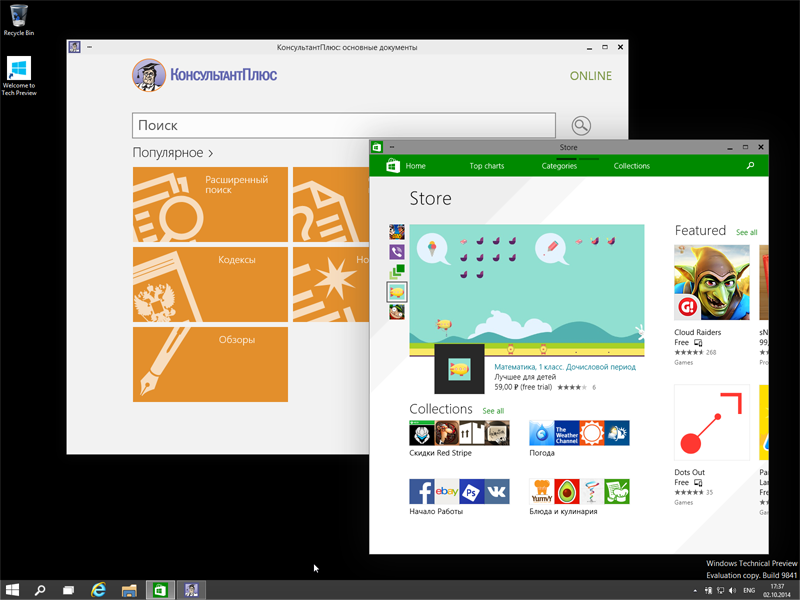Viewport: 800px width, 600px height.
Task: Click See all next to Collections
Action: tap(493, 411)
